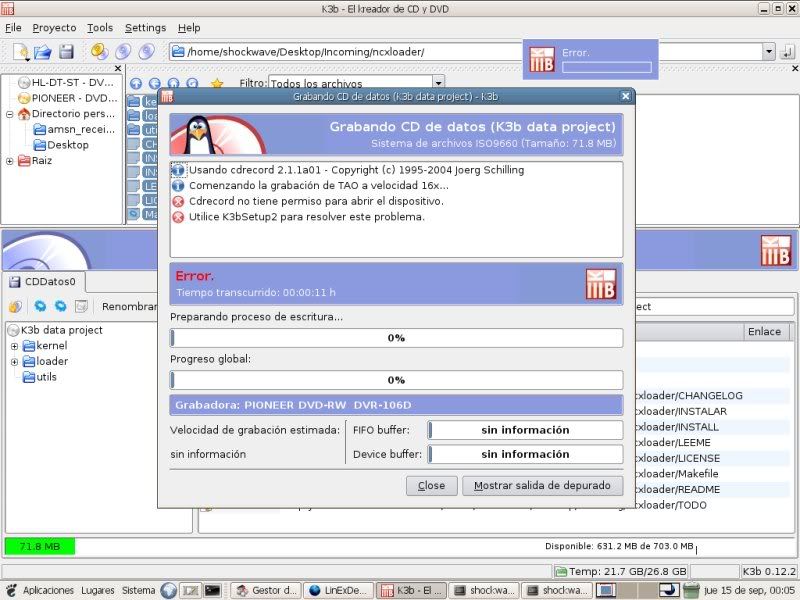Select the Desktop folder in tree
Image resolution: width=800 pixels, height=600 pixels.
tap(61, 145)
